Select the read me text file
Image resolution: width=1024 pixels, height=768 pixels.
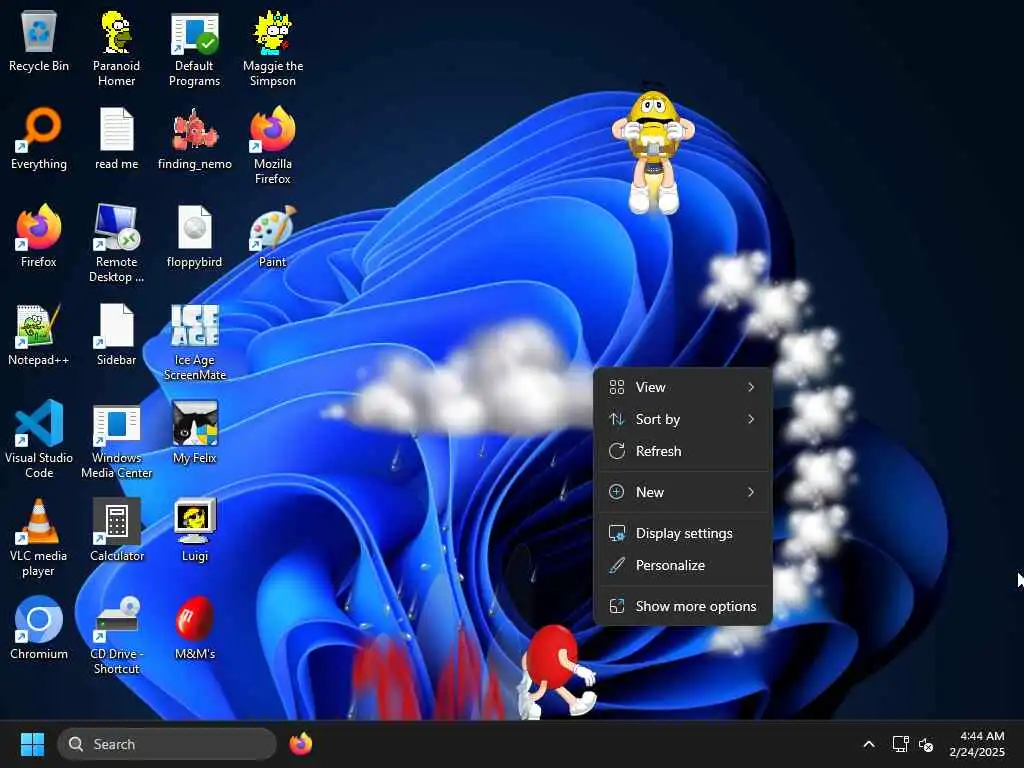click(x=116, y=139)
